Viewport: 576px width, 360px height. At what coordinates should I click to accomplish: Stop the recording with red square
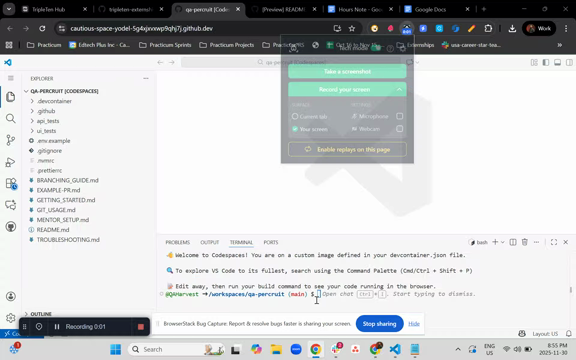[141, 327]
